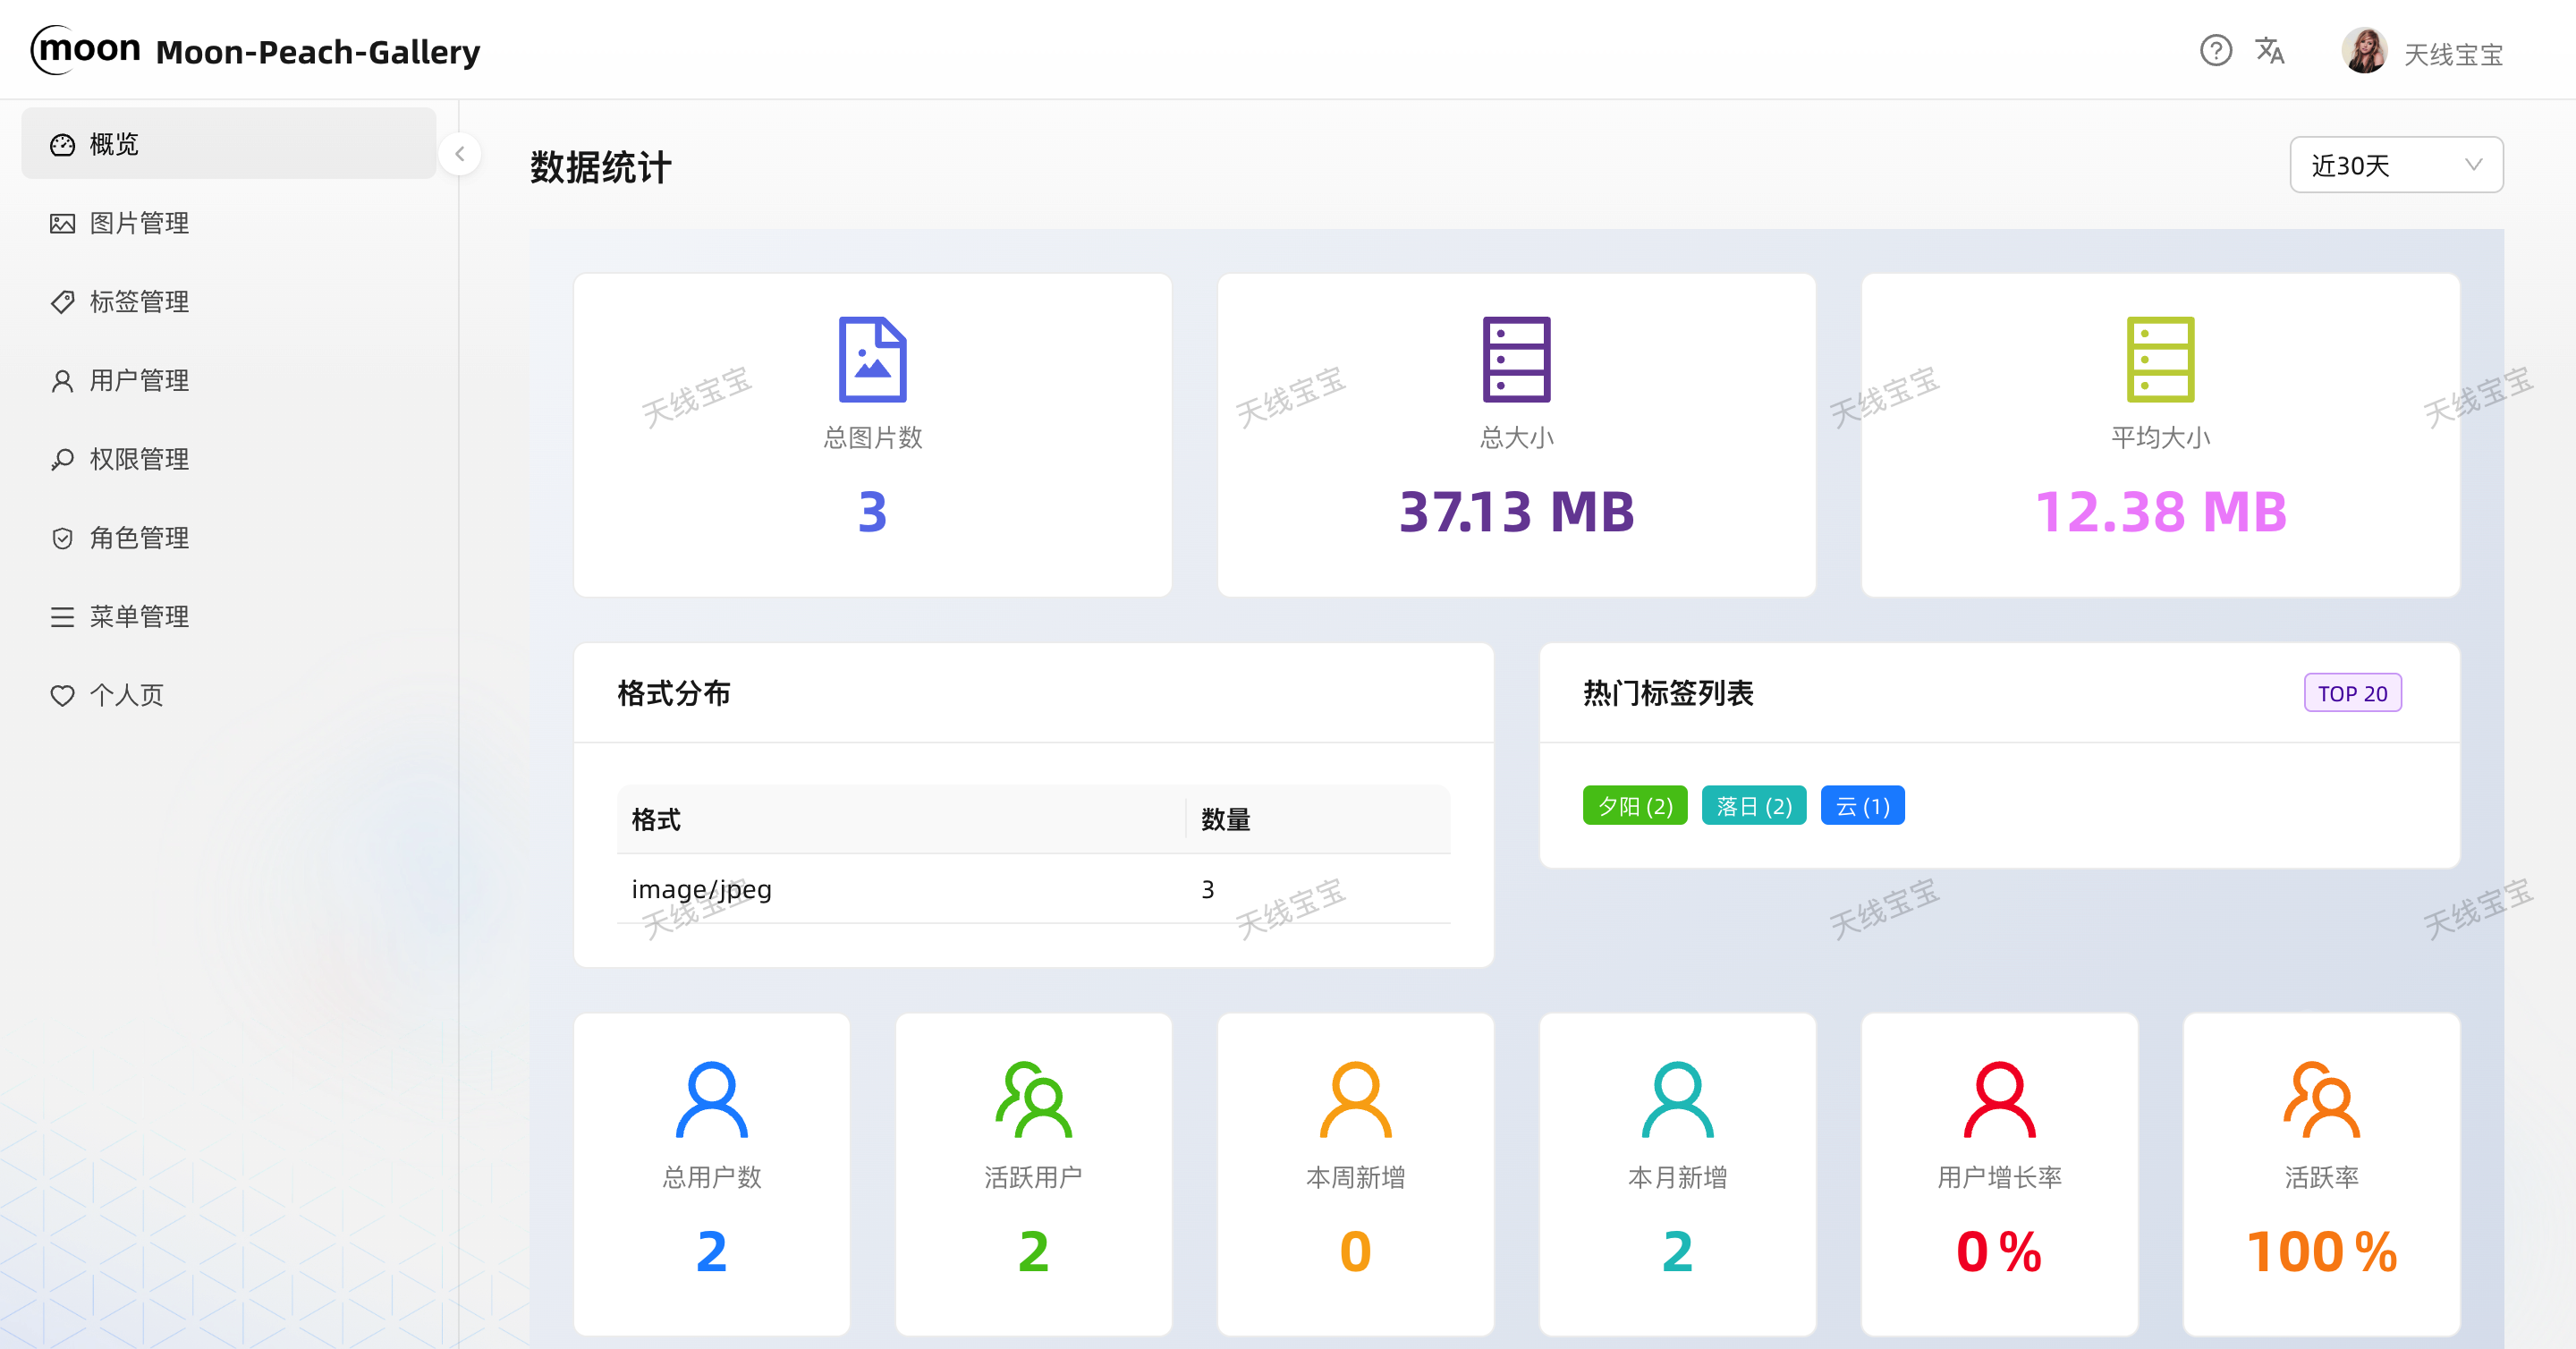Image resolution: width=2576 pixels, height=1349 pixels.
Task: Click the blue total users icon
Action: [x=711, y=1099]
